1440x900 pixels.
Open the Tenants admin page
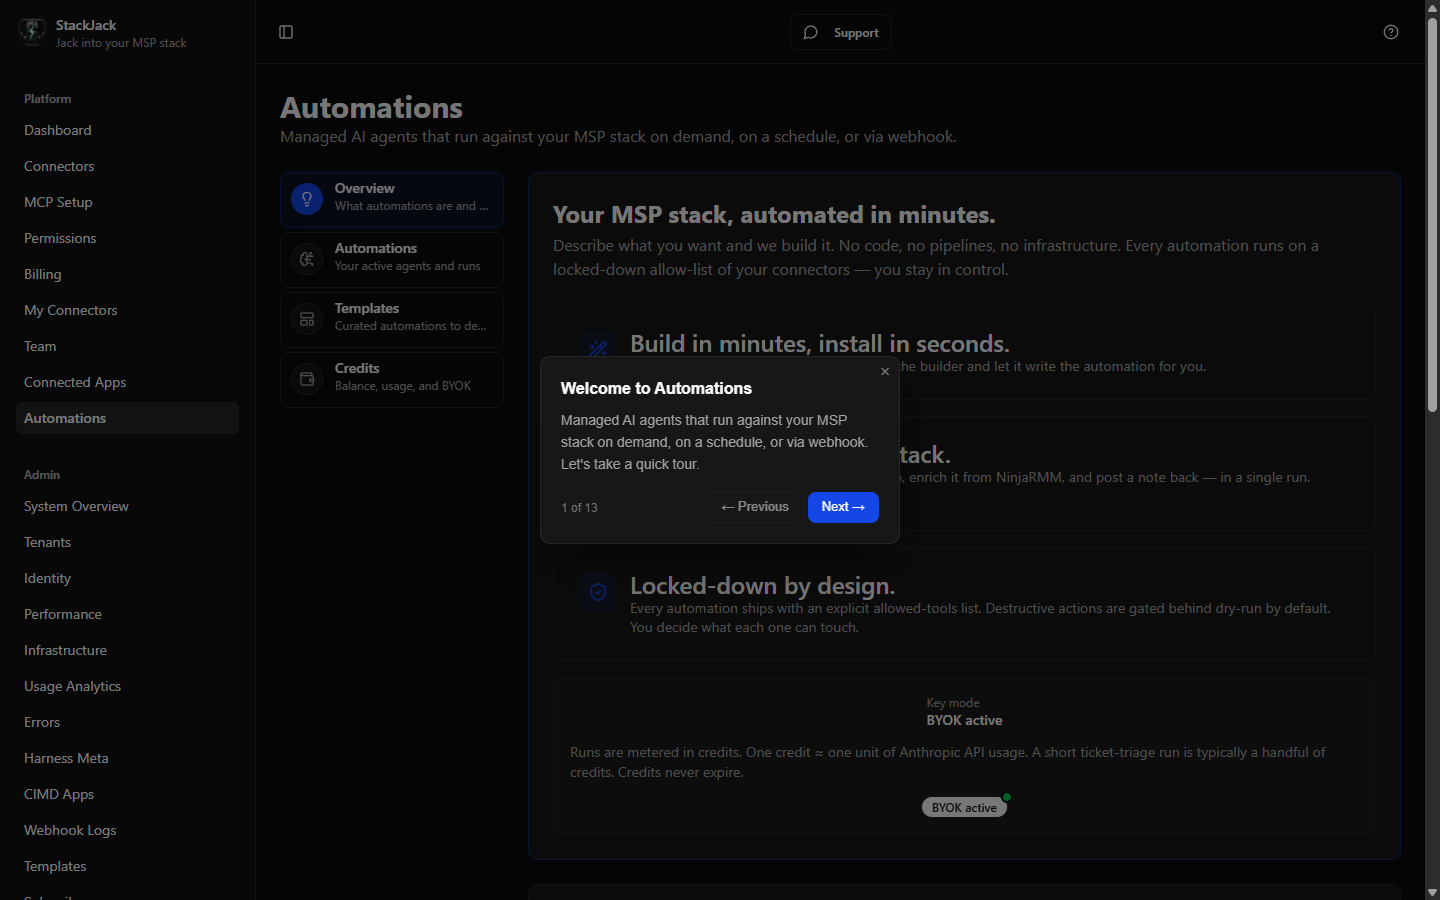point(127,542)
